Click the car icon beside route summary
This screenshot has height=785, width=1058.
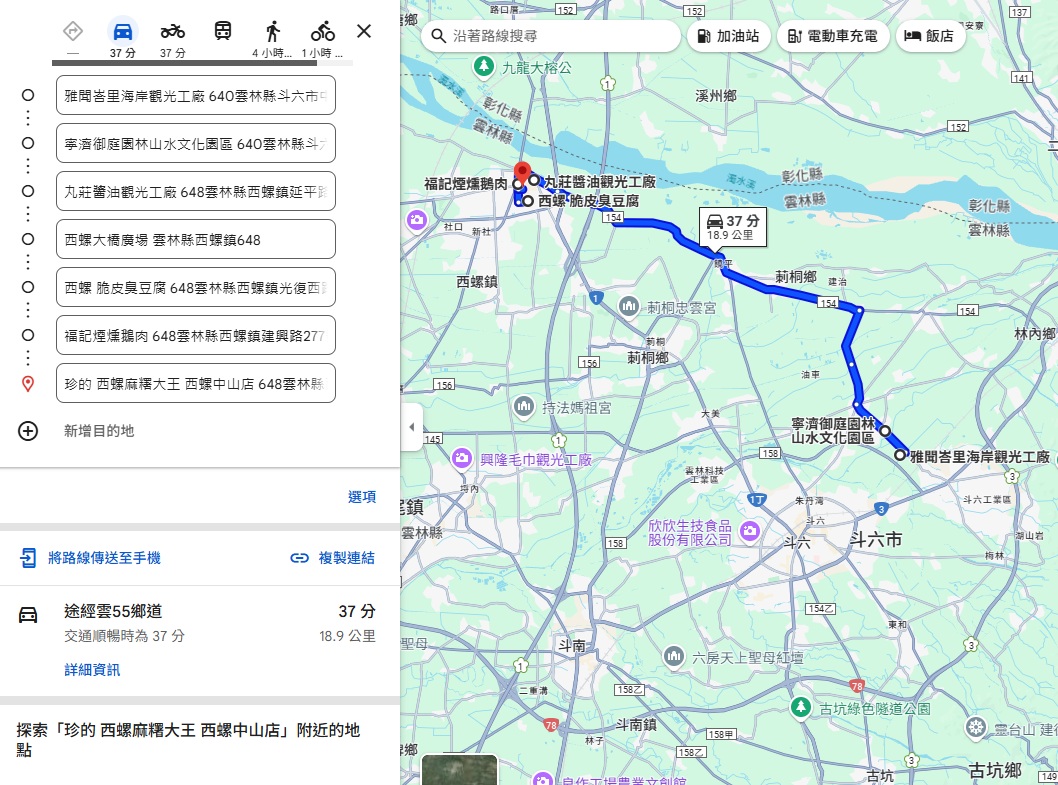[28, 614]
